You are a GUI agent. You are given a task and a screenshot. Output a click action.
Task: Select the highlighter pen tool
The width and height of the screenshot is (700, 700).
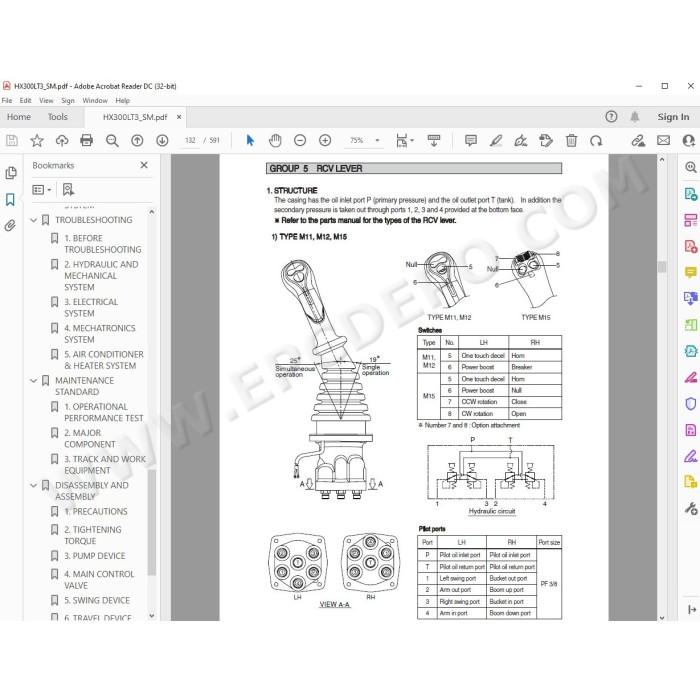point(496,141)
